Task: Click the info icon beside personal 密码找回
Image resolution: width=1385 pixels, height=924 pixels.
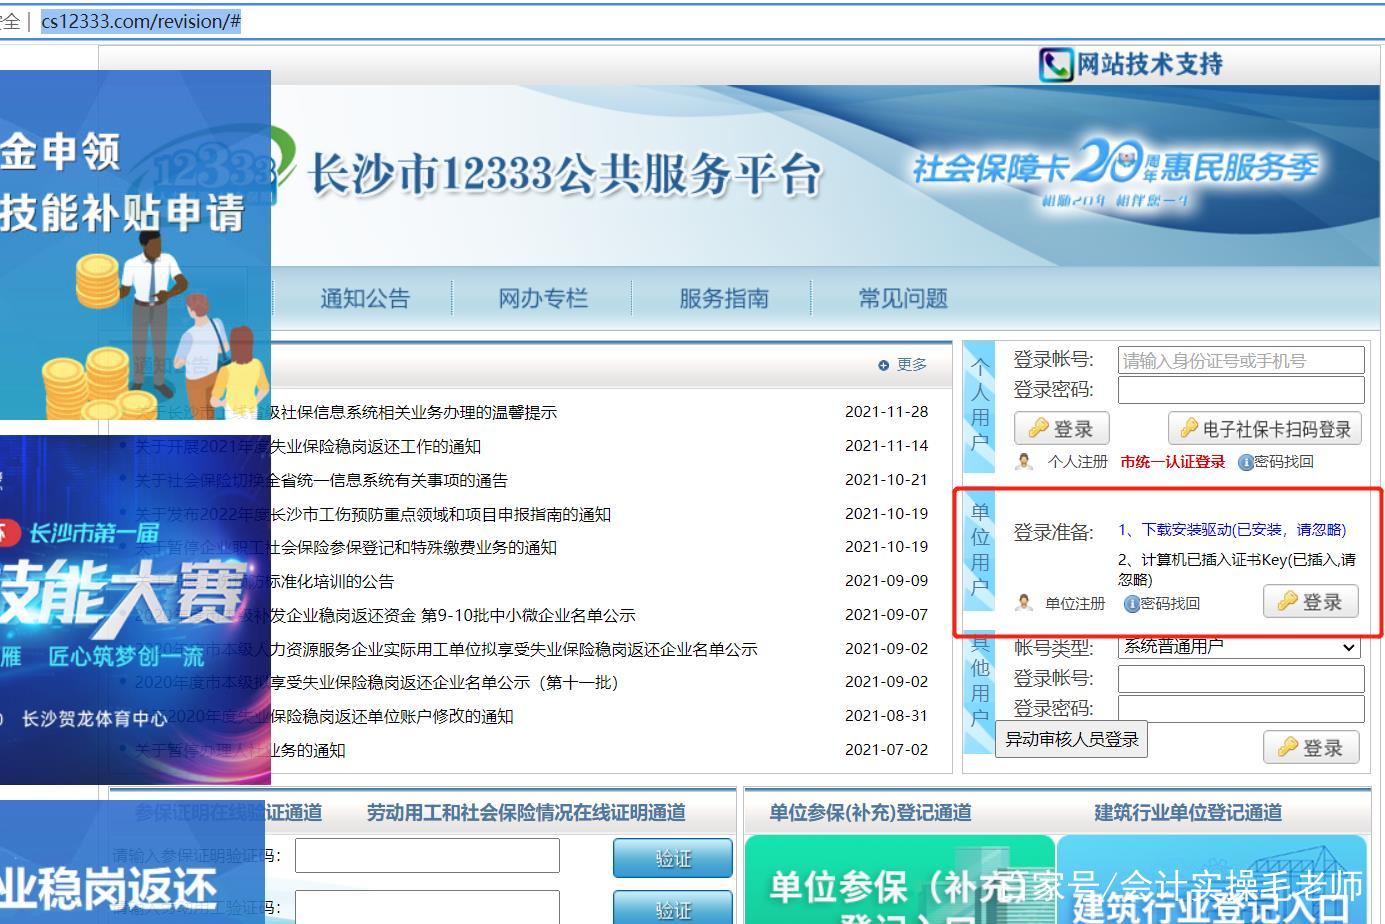Action: point(1245,462)
